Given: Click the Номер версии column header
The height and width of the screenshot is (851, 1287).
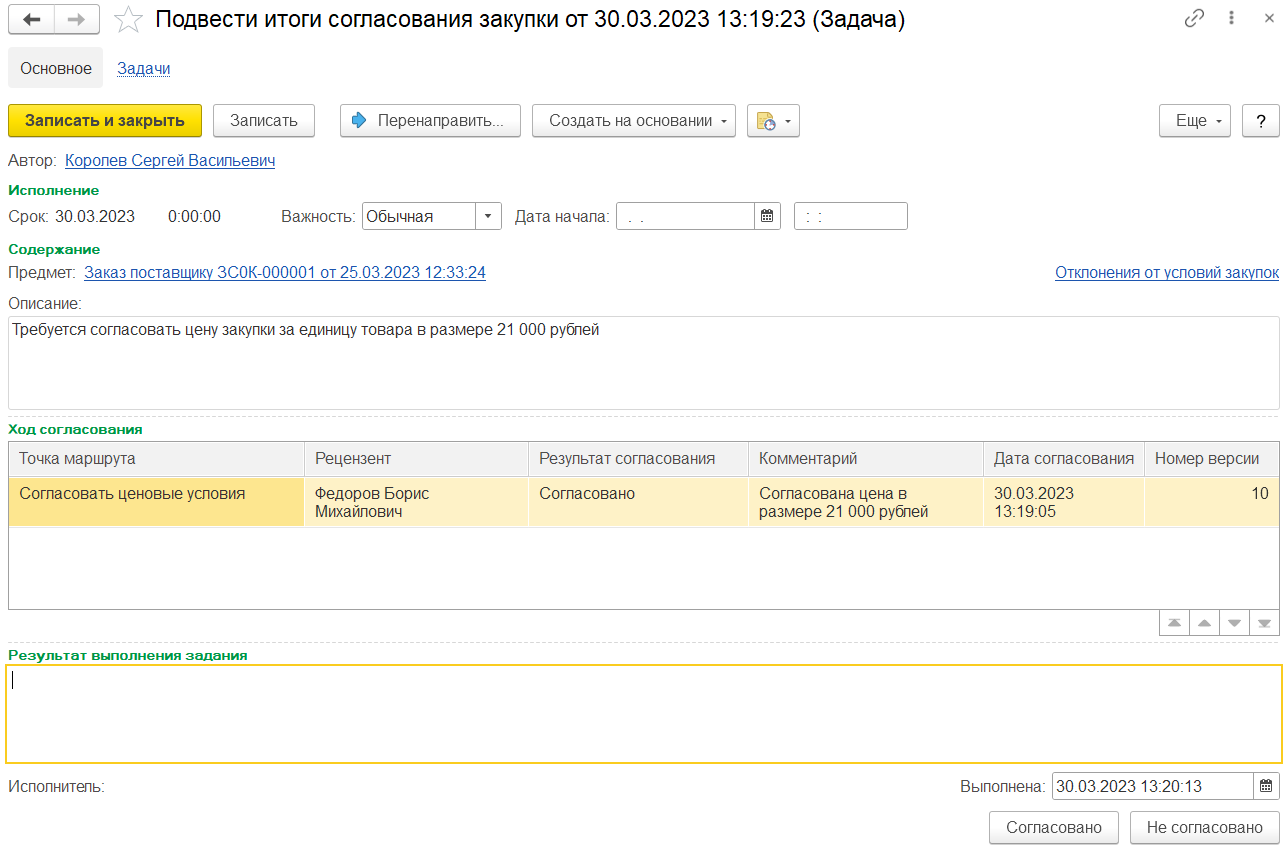Looking at the screenshot, I should (x=1212, y=459).
